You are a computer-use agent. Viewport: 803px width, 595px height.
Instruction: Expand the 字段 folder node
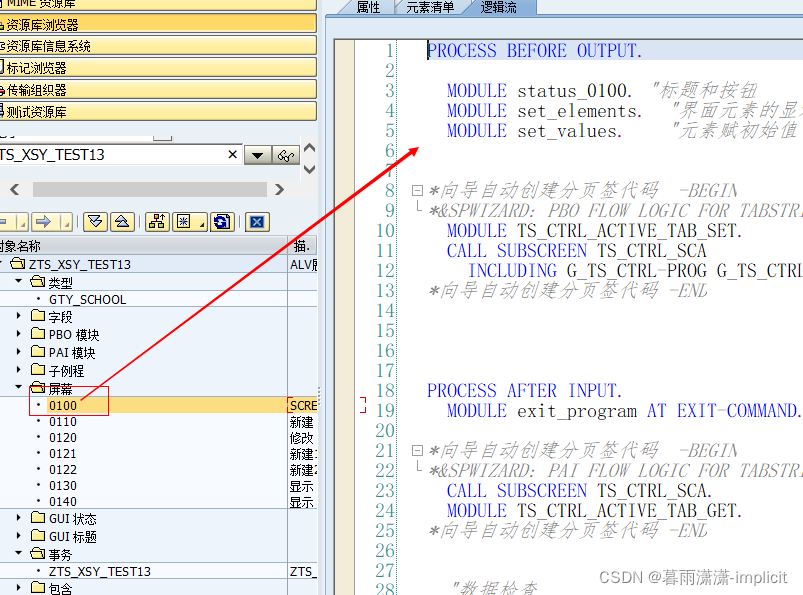pos(19,316)
